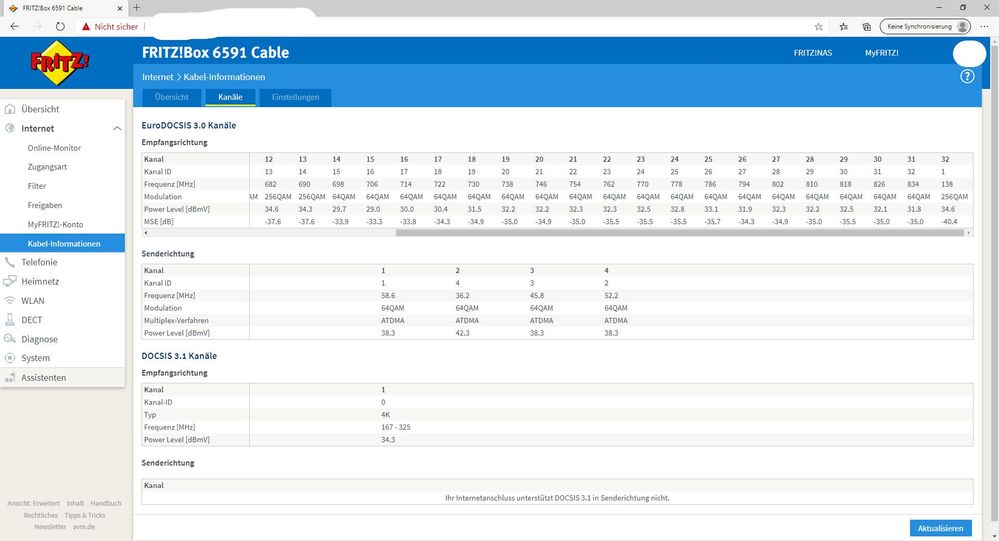
Task: Click the 167 - 325 frequency value
Action: coord(396,428)
